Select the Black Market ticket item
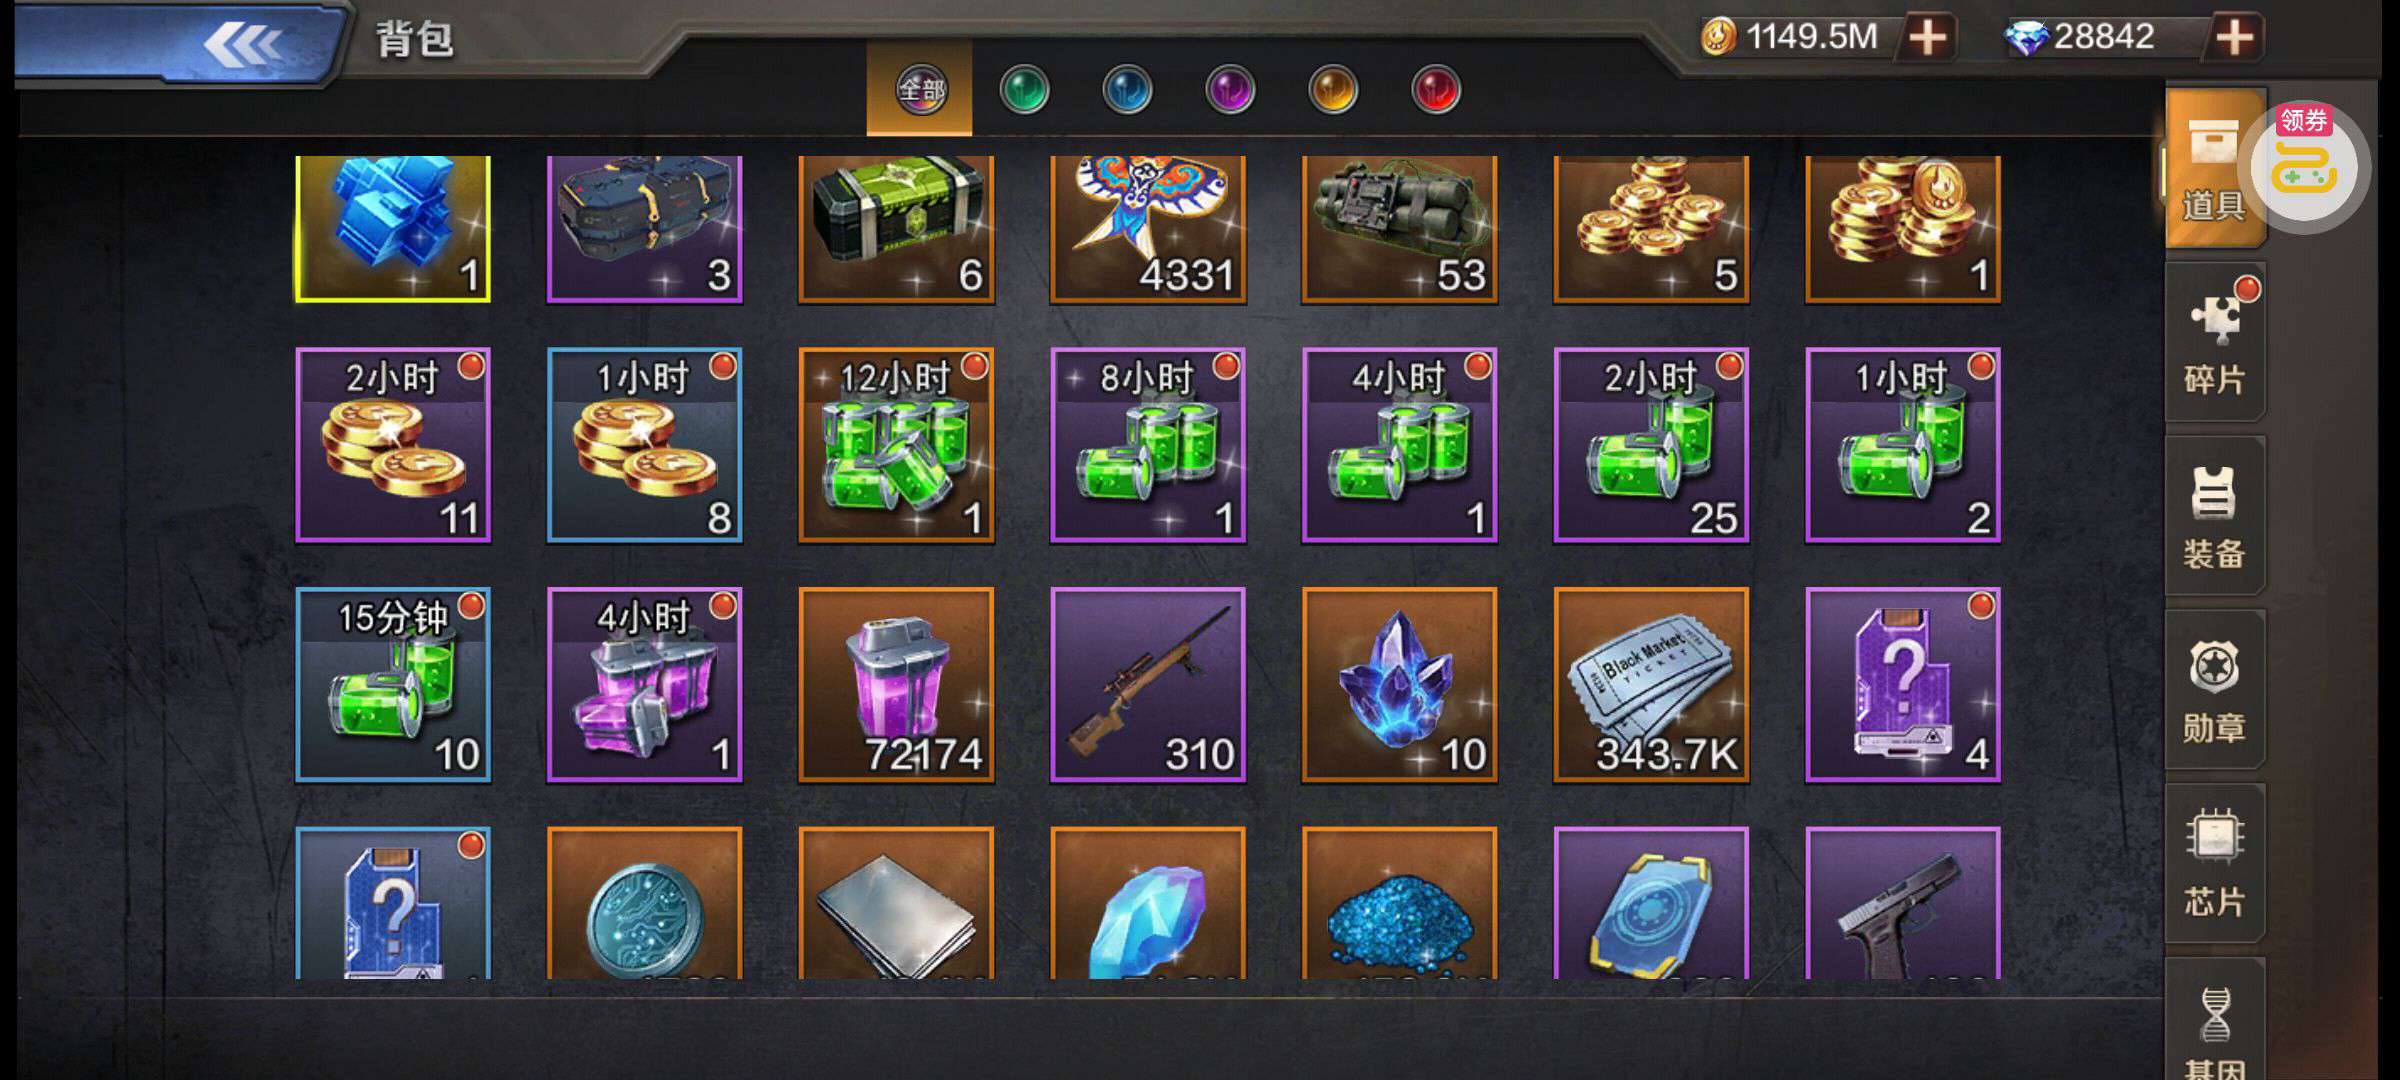Viewport: 2400px width, 1080px height. (1651, 685)
